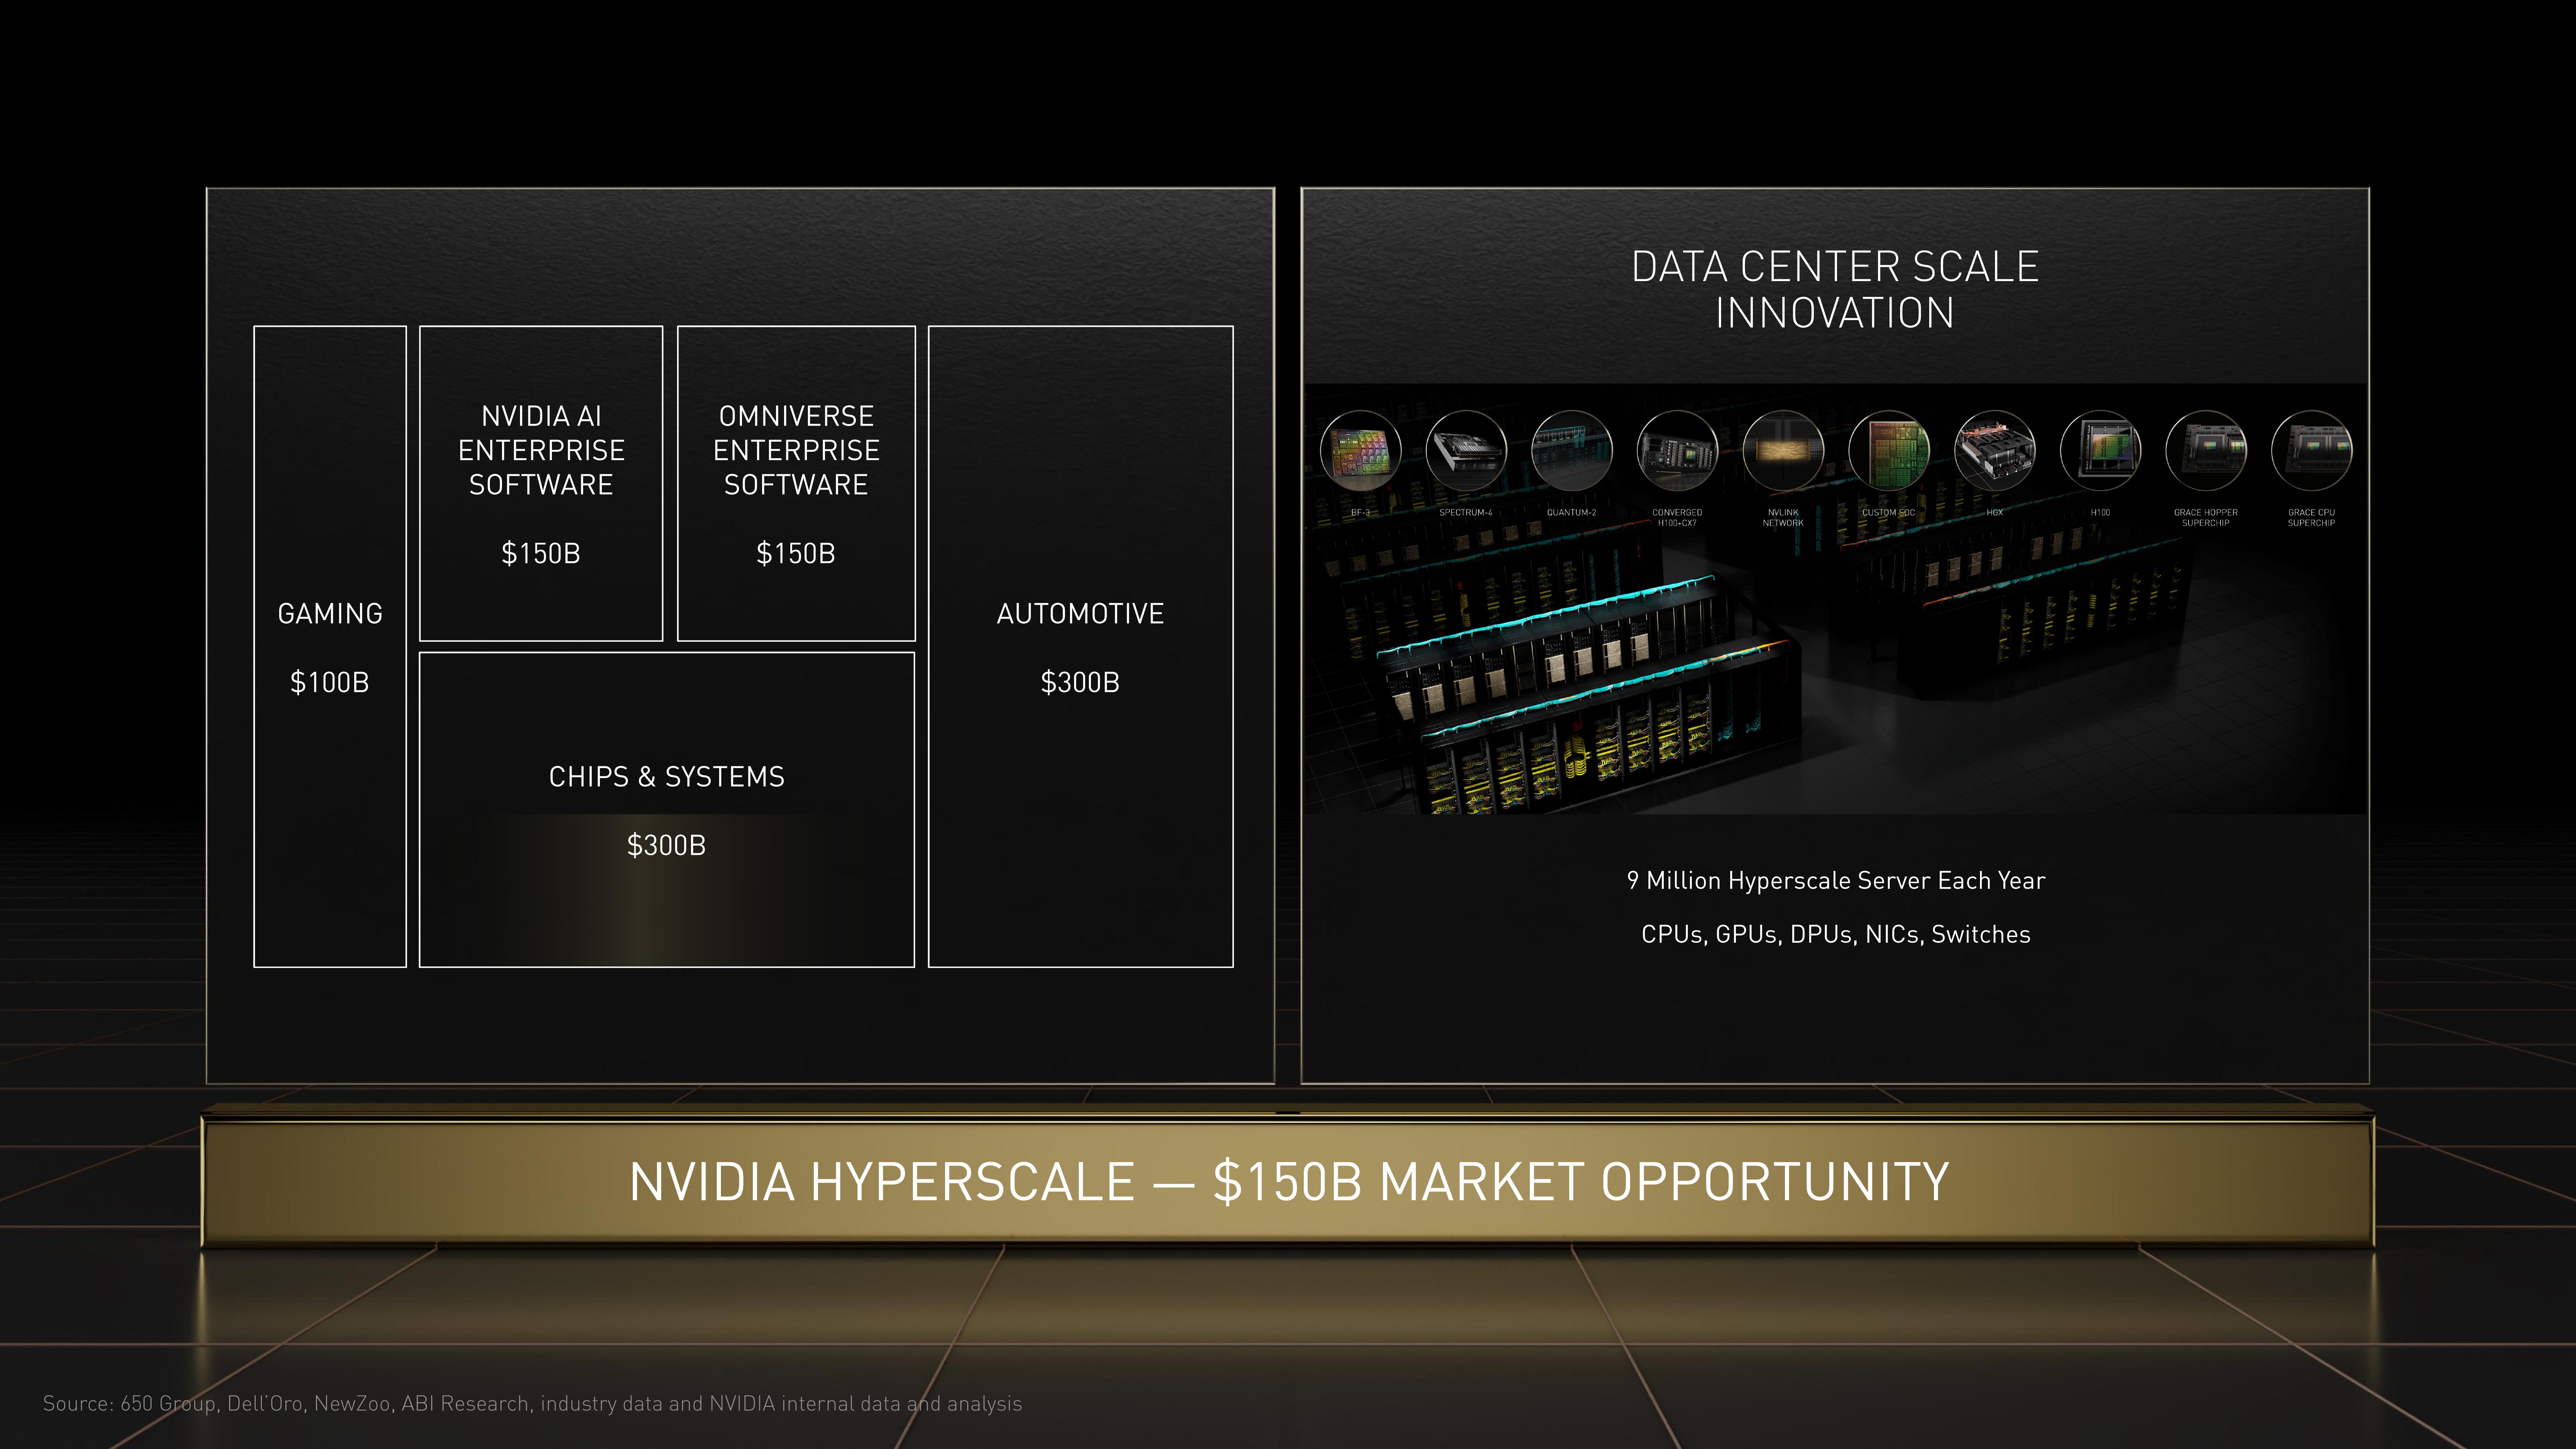Click the DATA CENTER SCALE INNOVATION title
This screenshot has width=2576, height=1449.
click(x=1835, y=290)
